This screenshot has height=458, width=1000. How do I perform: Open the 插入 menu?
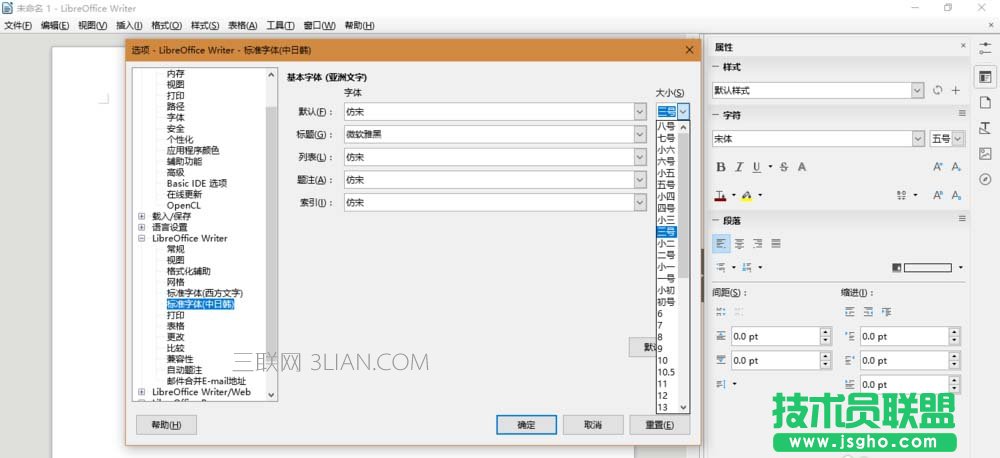pyautogui.click(x=129, y=26)
